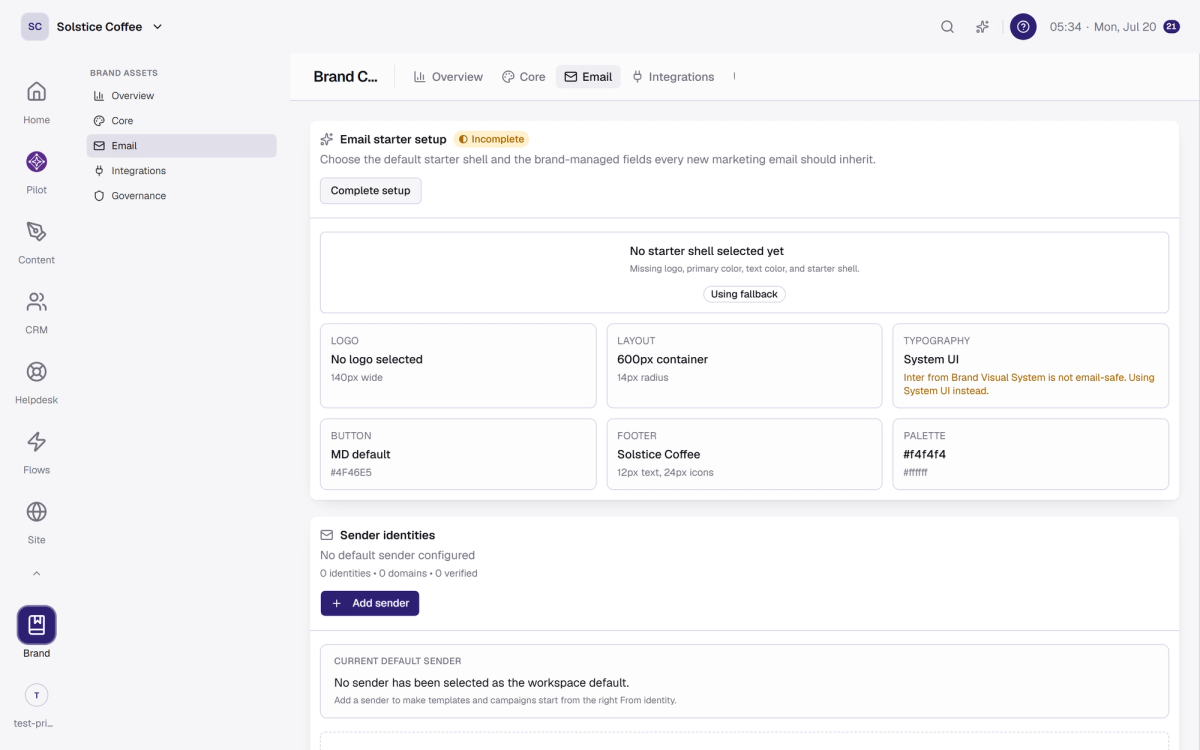Go to Content in the sidebar
Viewport: 1200px width, 750px height.
click(36, 242)
